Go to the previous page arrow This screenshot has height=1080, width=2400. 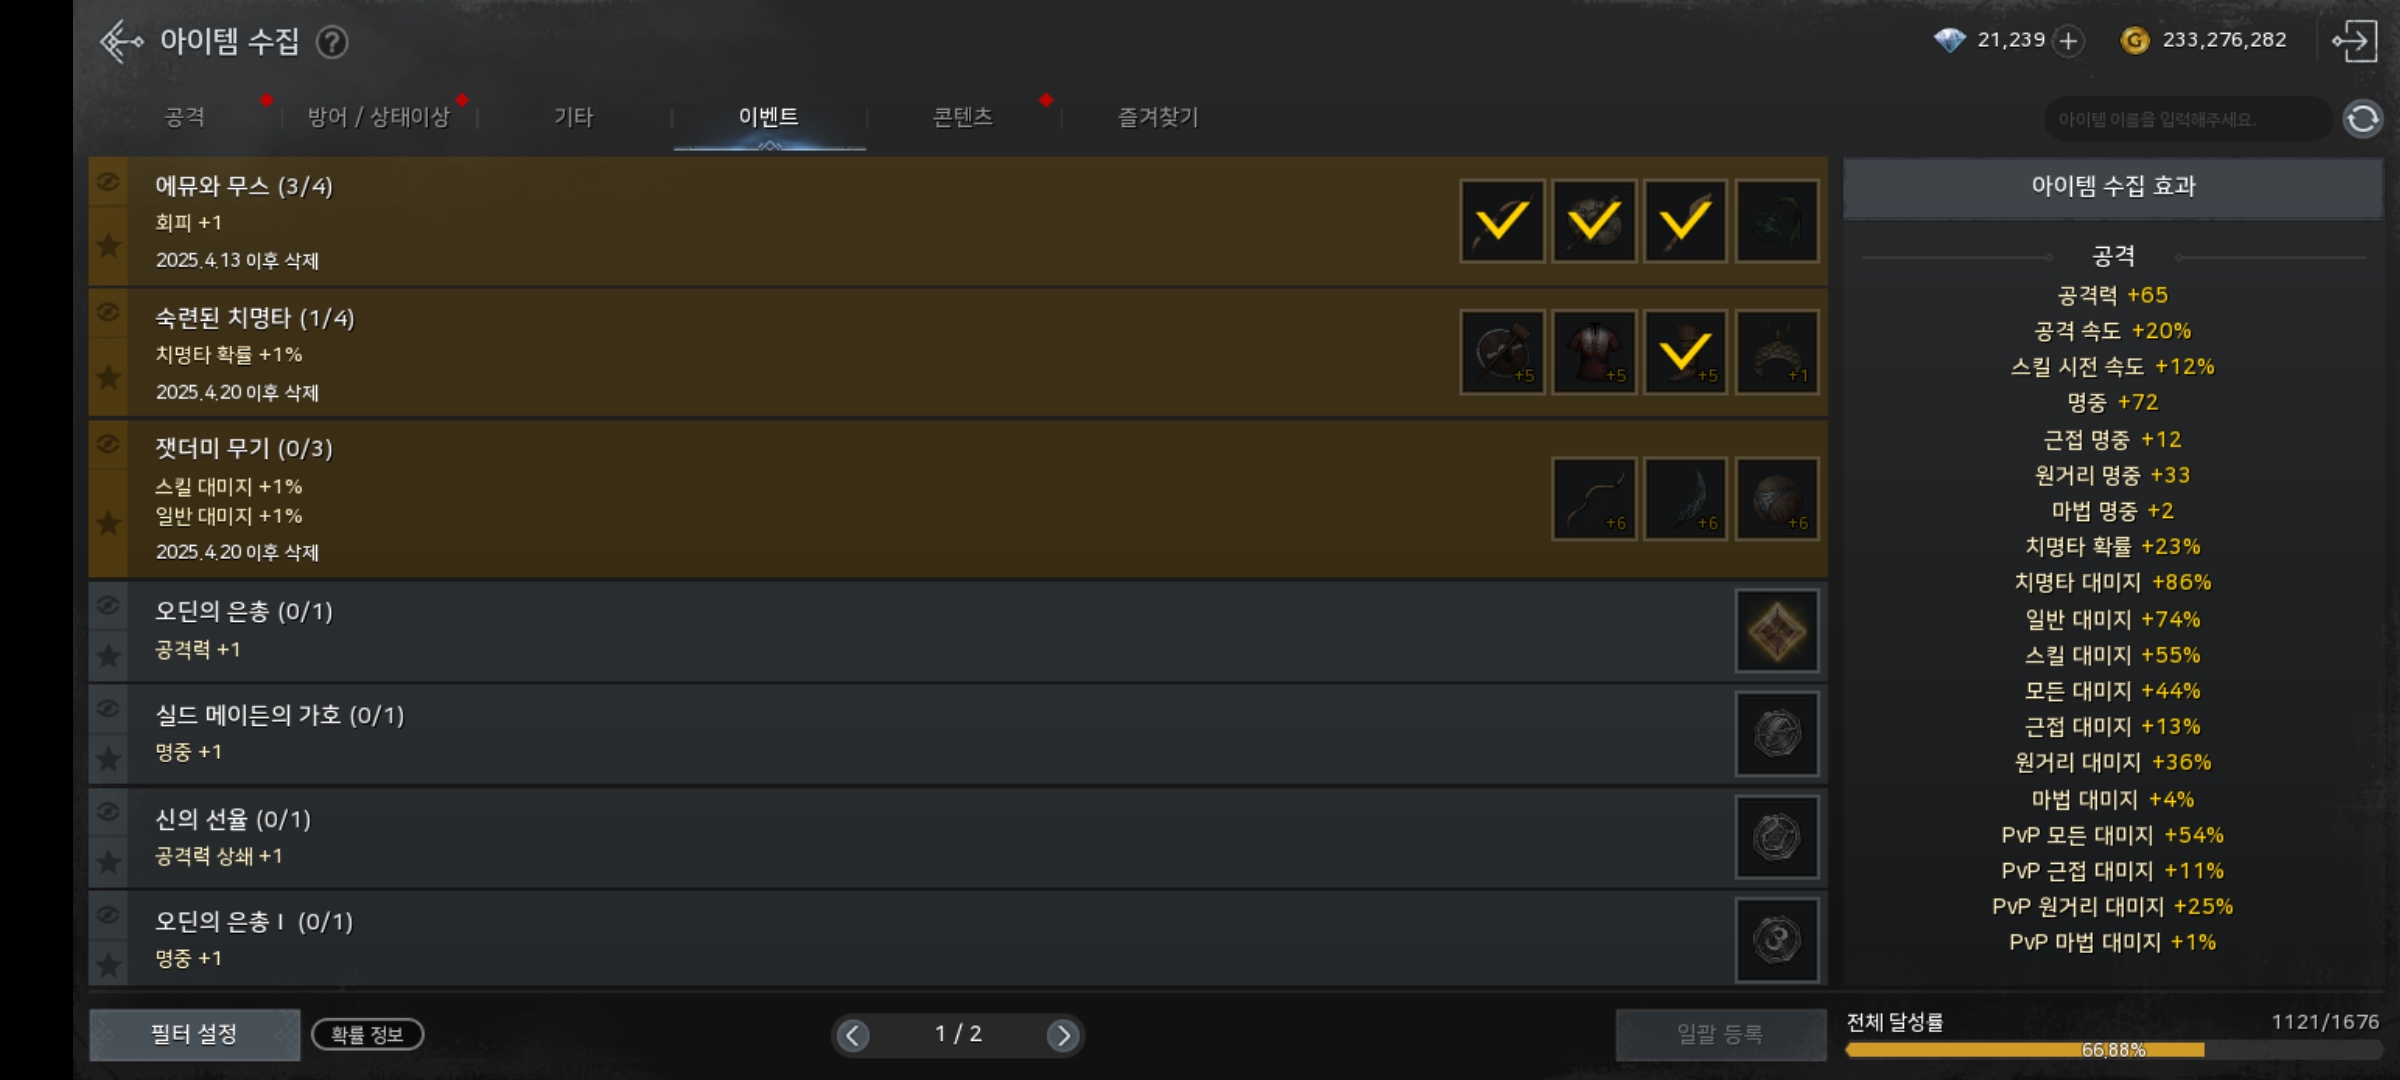pos(852,1035)
